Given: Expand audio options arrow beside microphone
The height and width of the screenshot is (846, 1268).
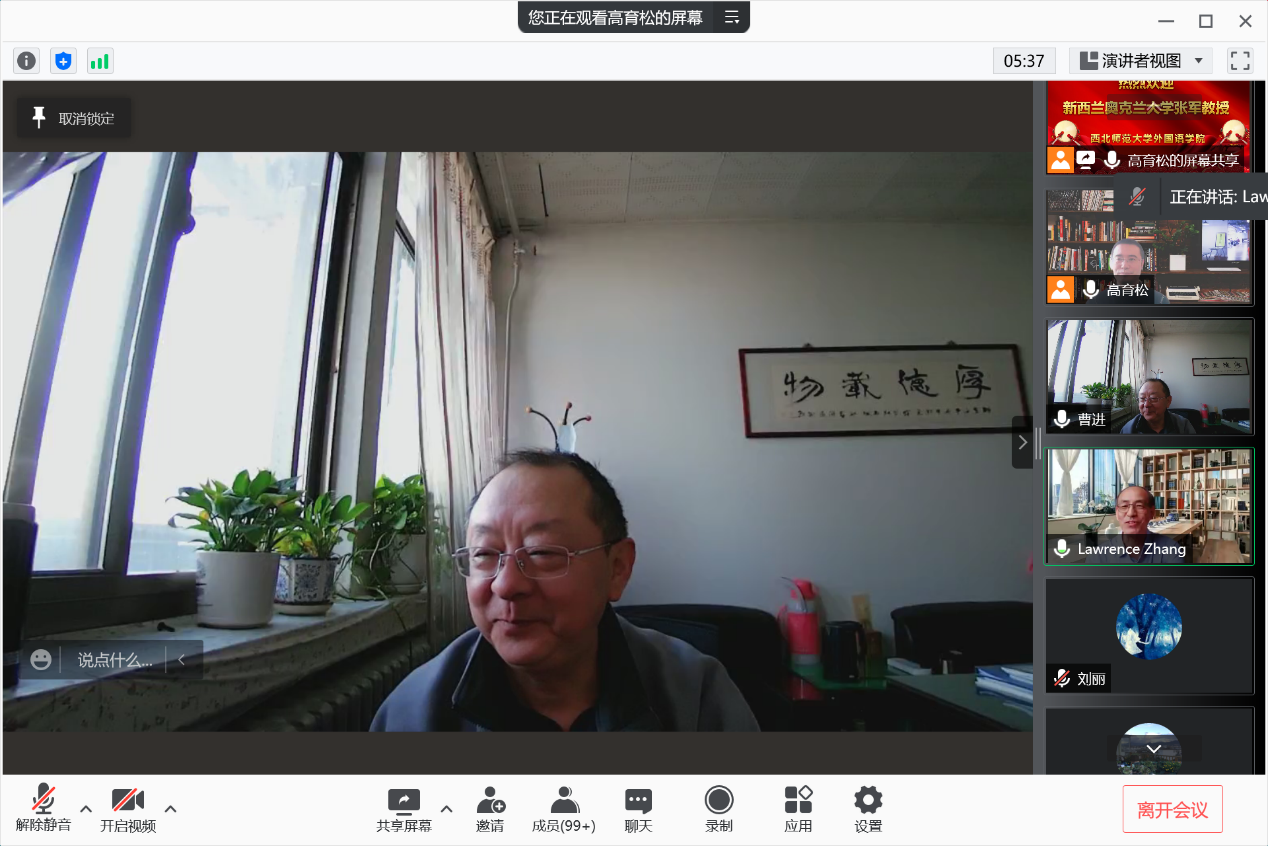Looking at the screenshot, I should (x=86, y=809).
